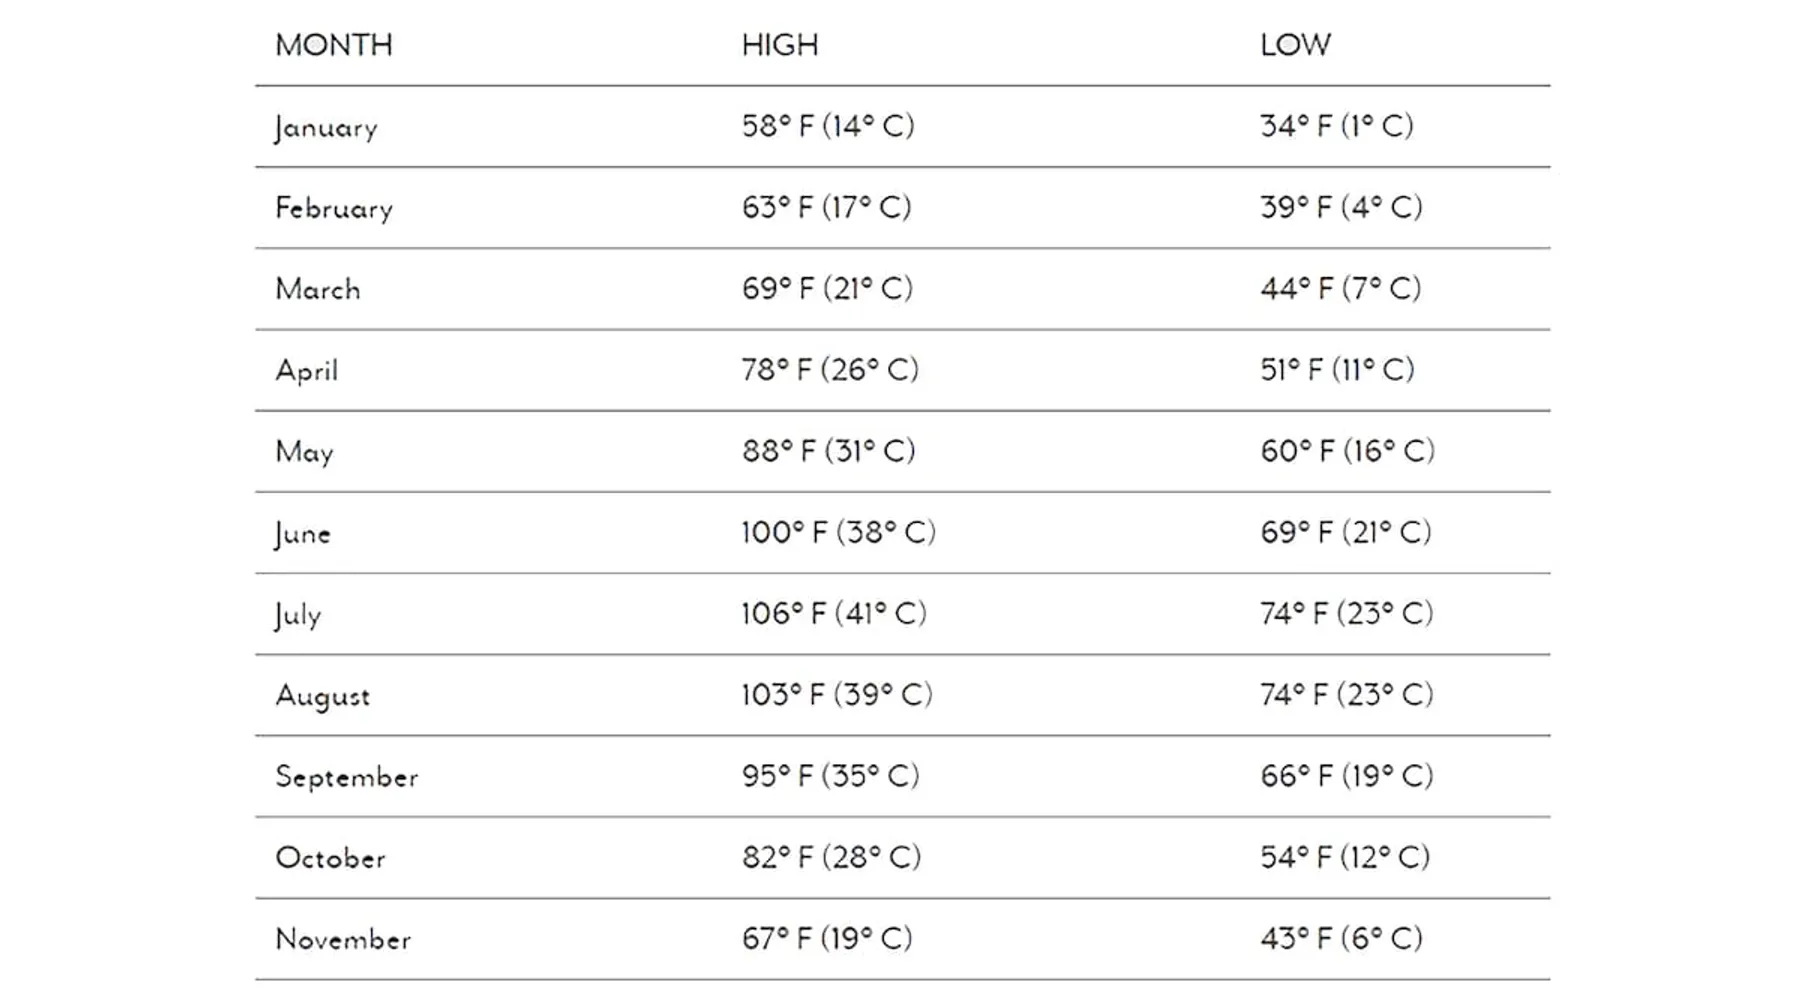Select the January row label
Screen dimensions: 1800x1000
pyautogui.click(x=326, y=127)
